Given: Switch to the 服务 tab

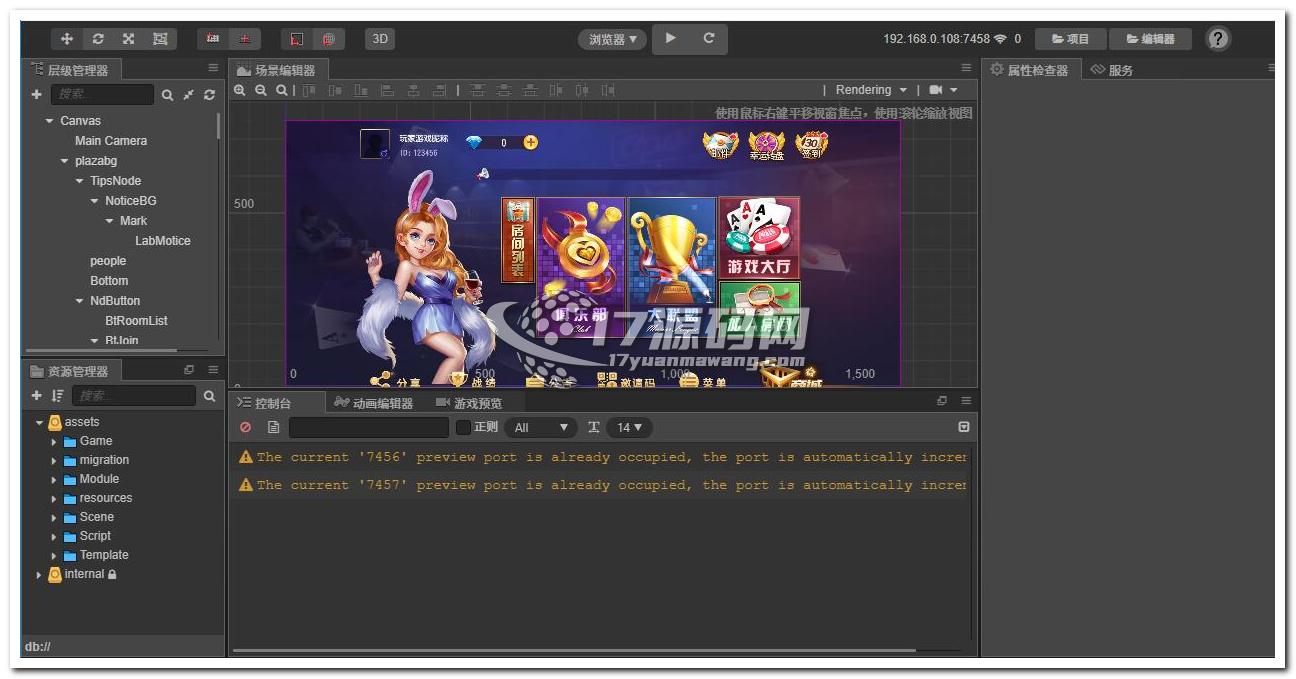Looking at the screenshot, I should (x=1112, y=70).
